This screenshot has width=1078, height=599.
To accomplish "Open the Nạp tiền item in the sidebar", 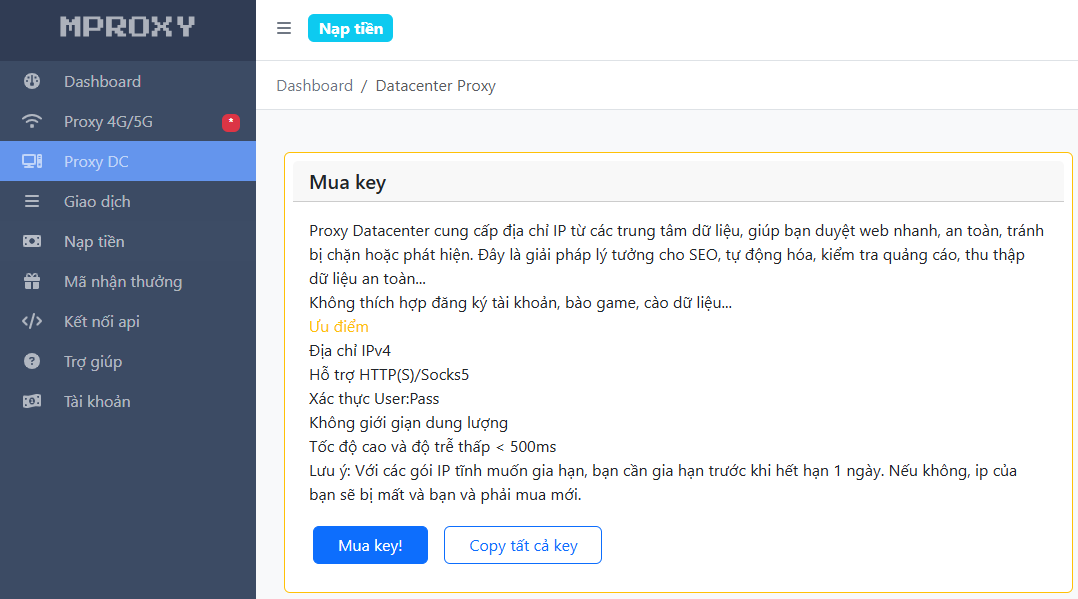I will point(94,242).
